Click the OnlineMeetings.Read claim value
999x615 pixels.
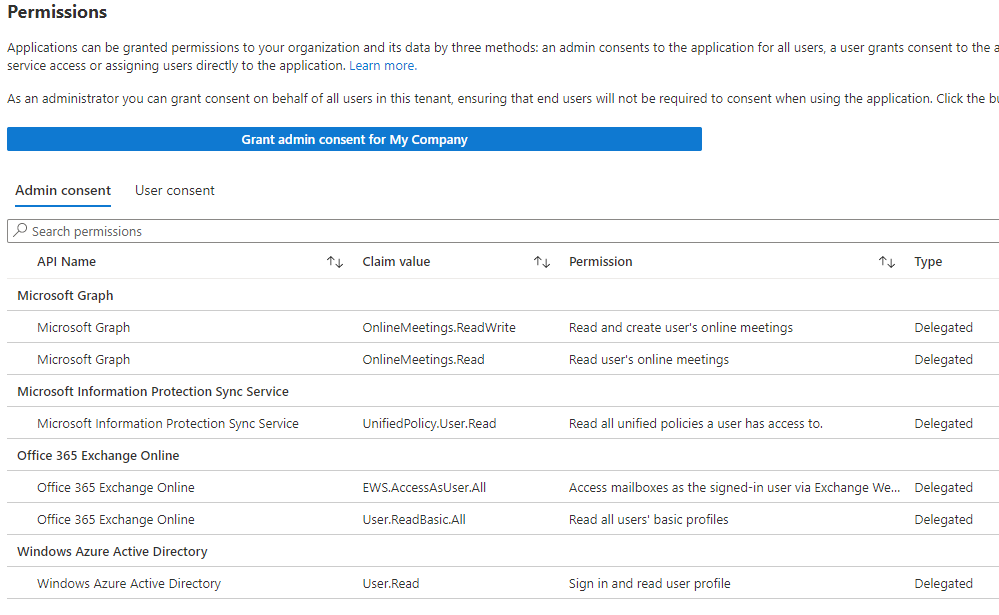(424, 359)
